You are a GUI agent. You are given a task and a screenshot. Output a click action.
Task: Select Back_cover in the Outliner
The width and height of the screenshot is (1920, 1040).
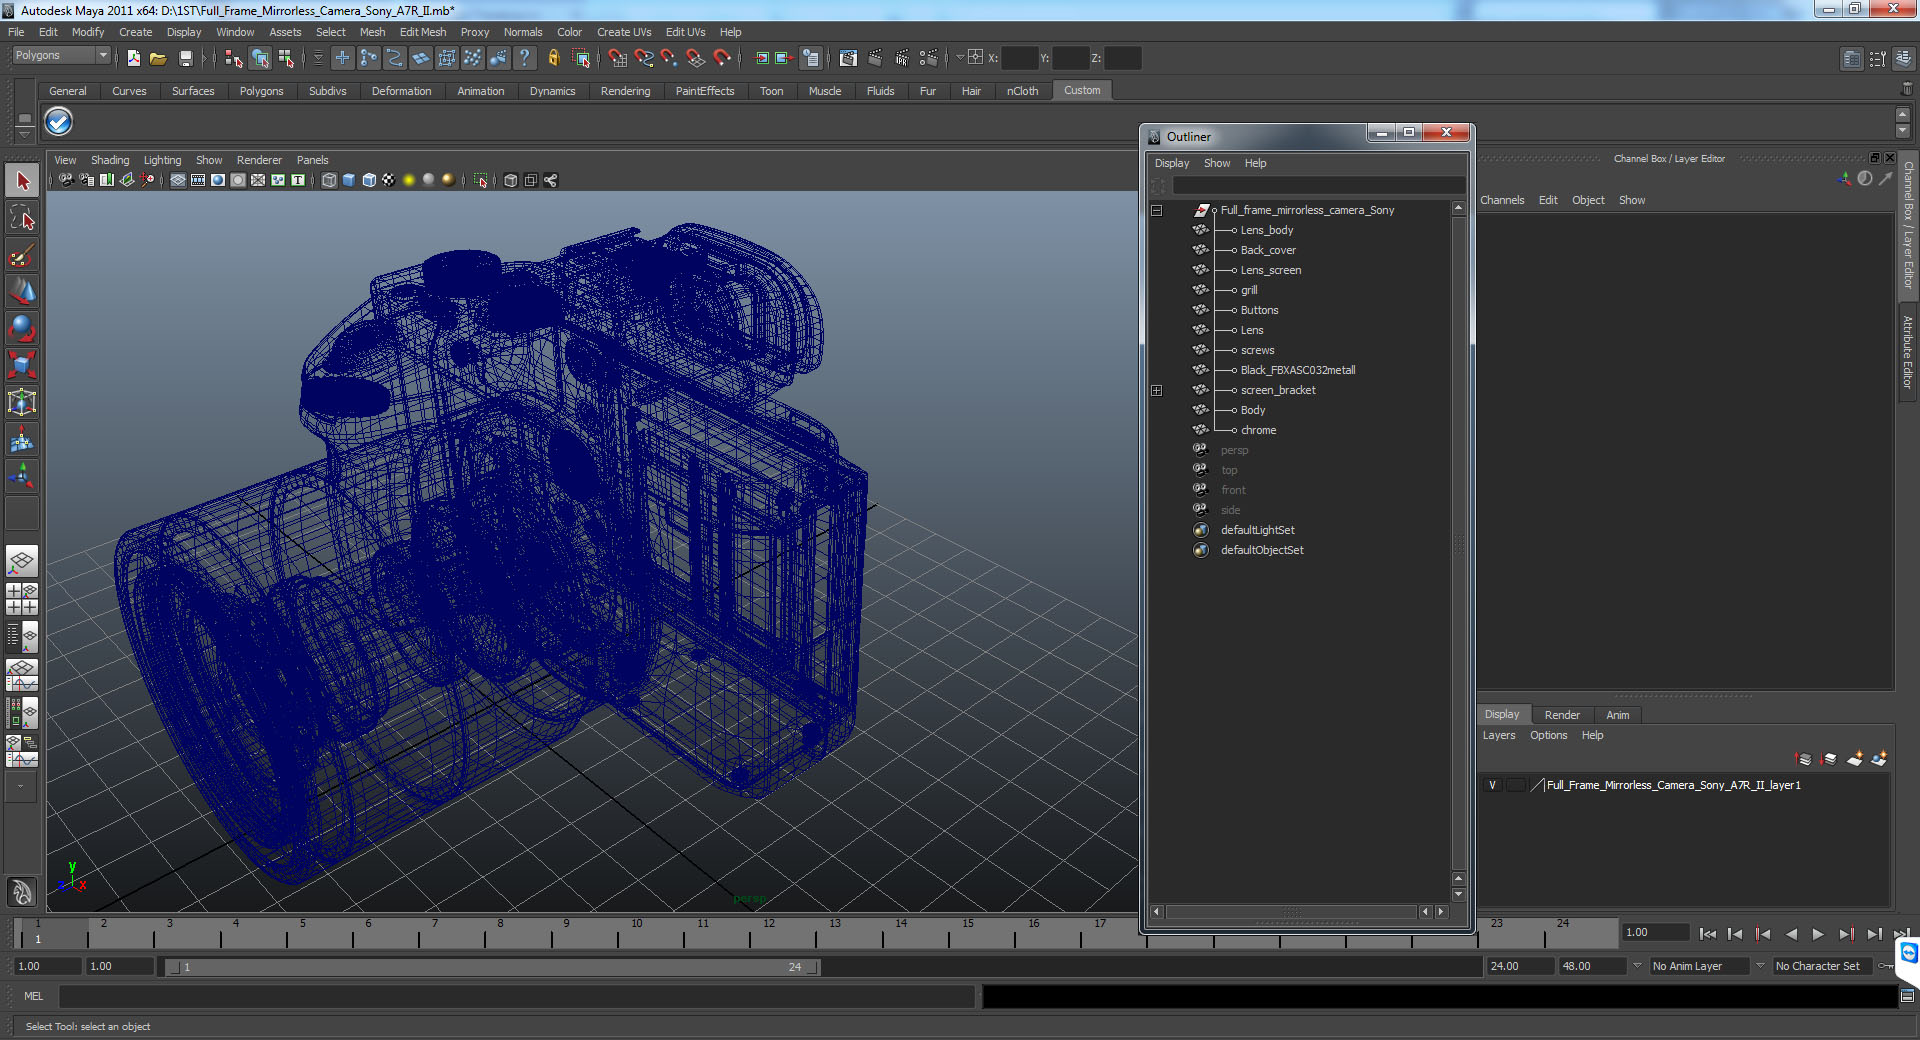tap(1268, 251)
